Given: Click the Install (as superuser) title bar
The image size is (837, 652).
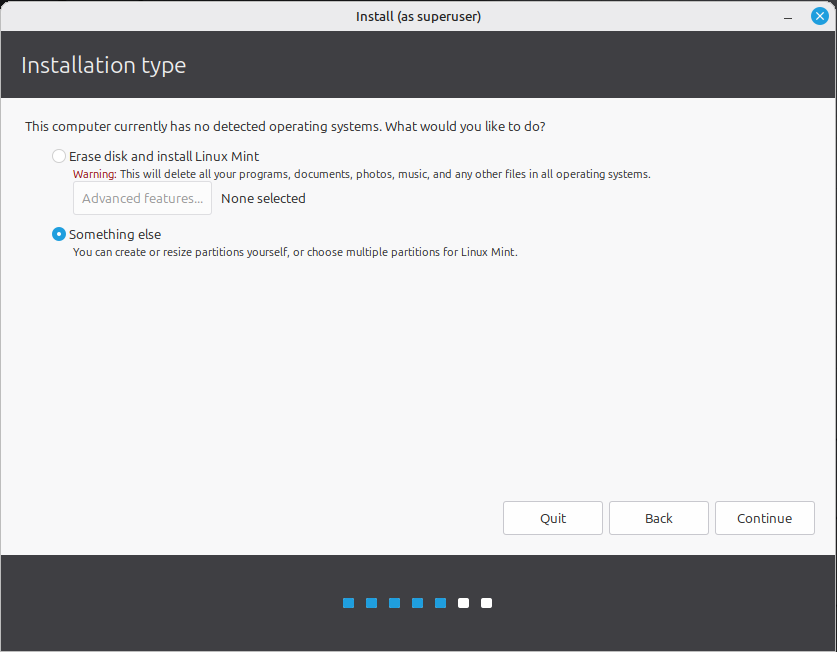Looking at the screenshot, I should coord(418,16).
